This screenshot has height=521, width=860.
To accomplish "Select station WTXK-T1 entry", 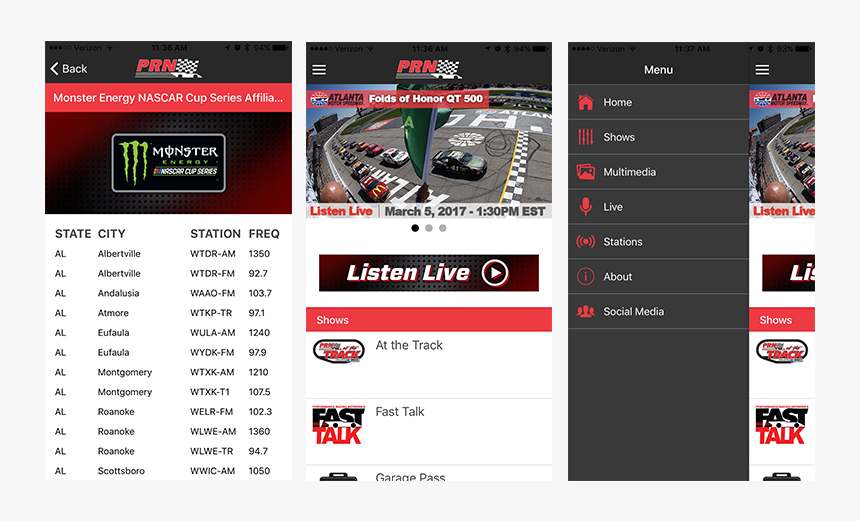I will [x=210, y=392].
